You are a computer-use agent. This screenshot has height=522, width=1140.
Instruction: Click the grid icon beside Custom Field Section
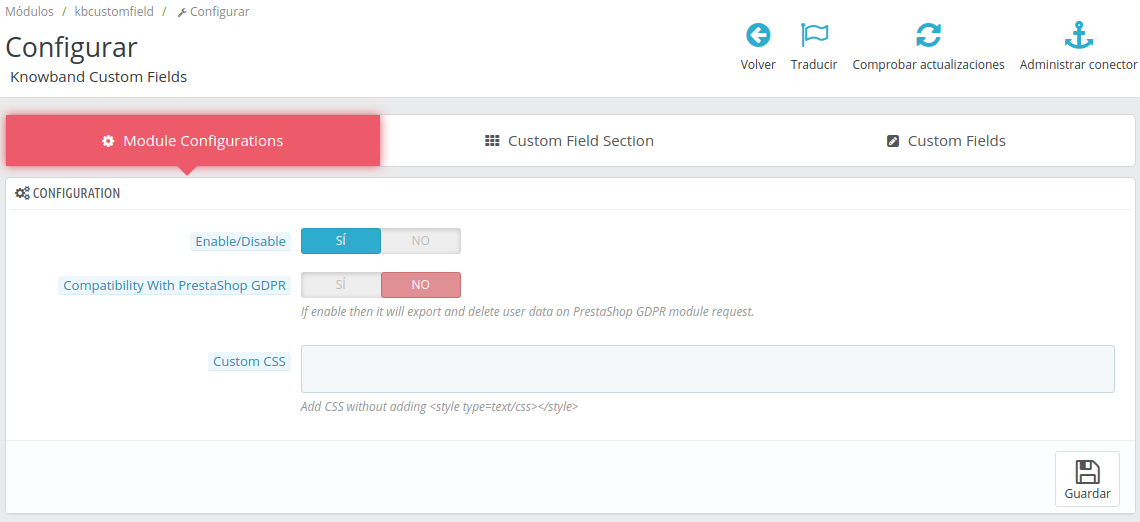click(x=492, y=141)
